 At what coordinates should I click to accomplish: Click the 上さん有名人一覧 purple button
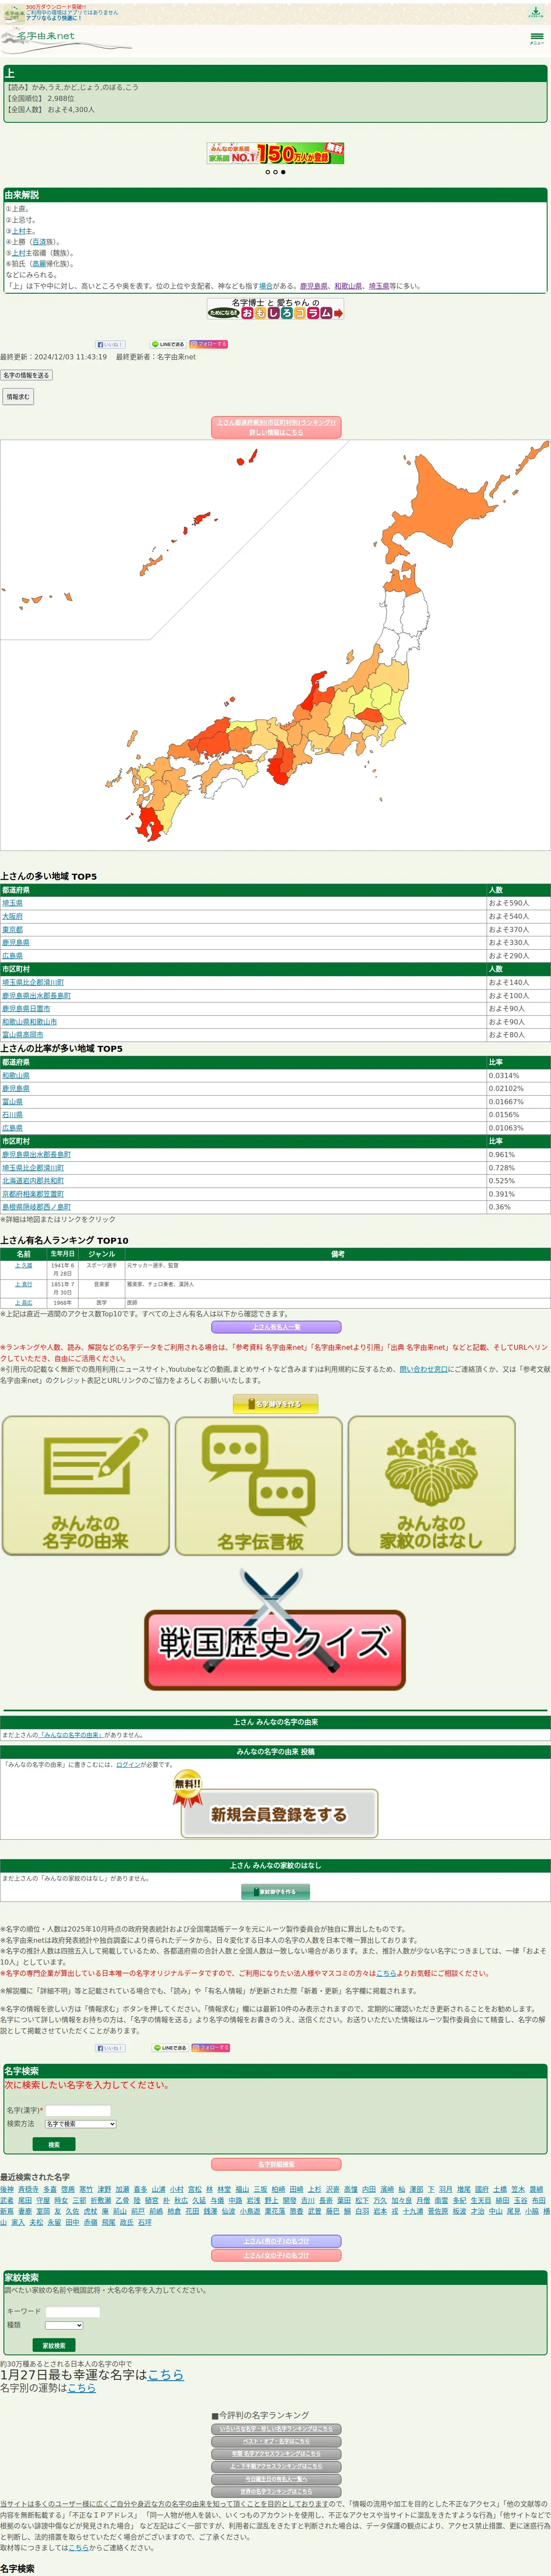click(x=276, y=1327)
